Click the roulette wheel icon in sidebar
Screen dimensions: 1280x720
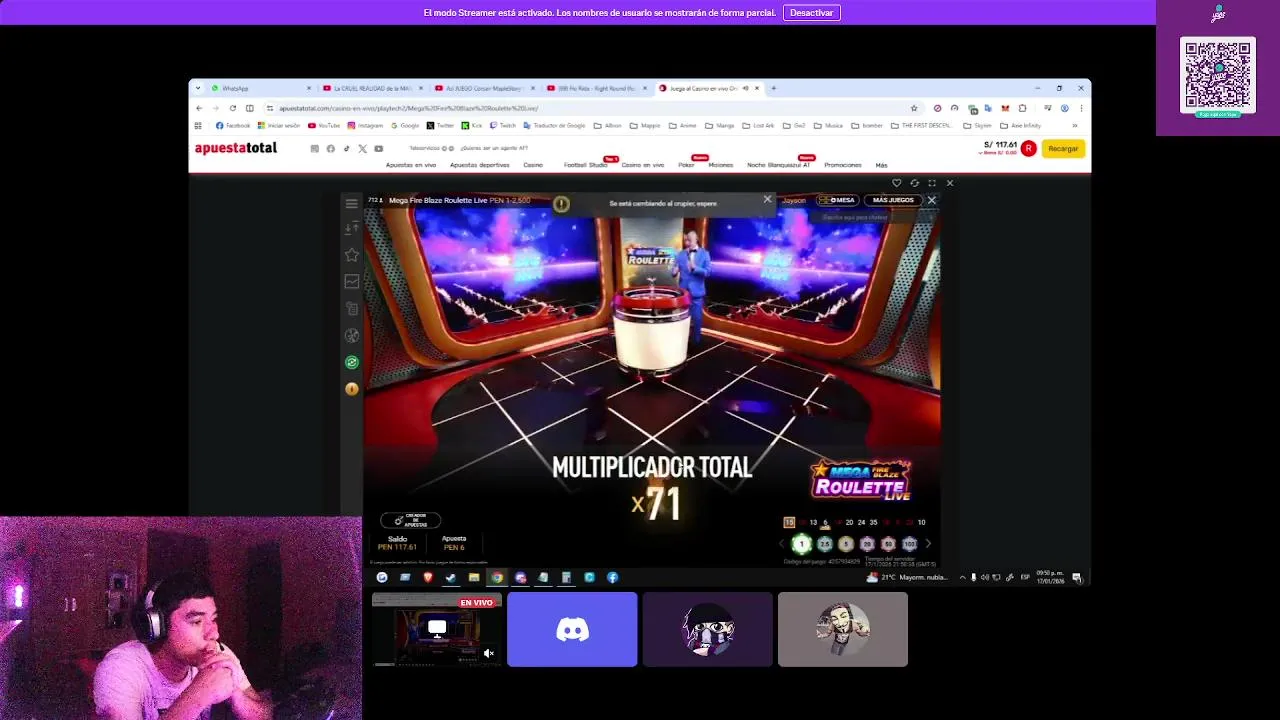coord(351,336)
